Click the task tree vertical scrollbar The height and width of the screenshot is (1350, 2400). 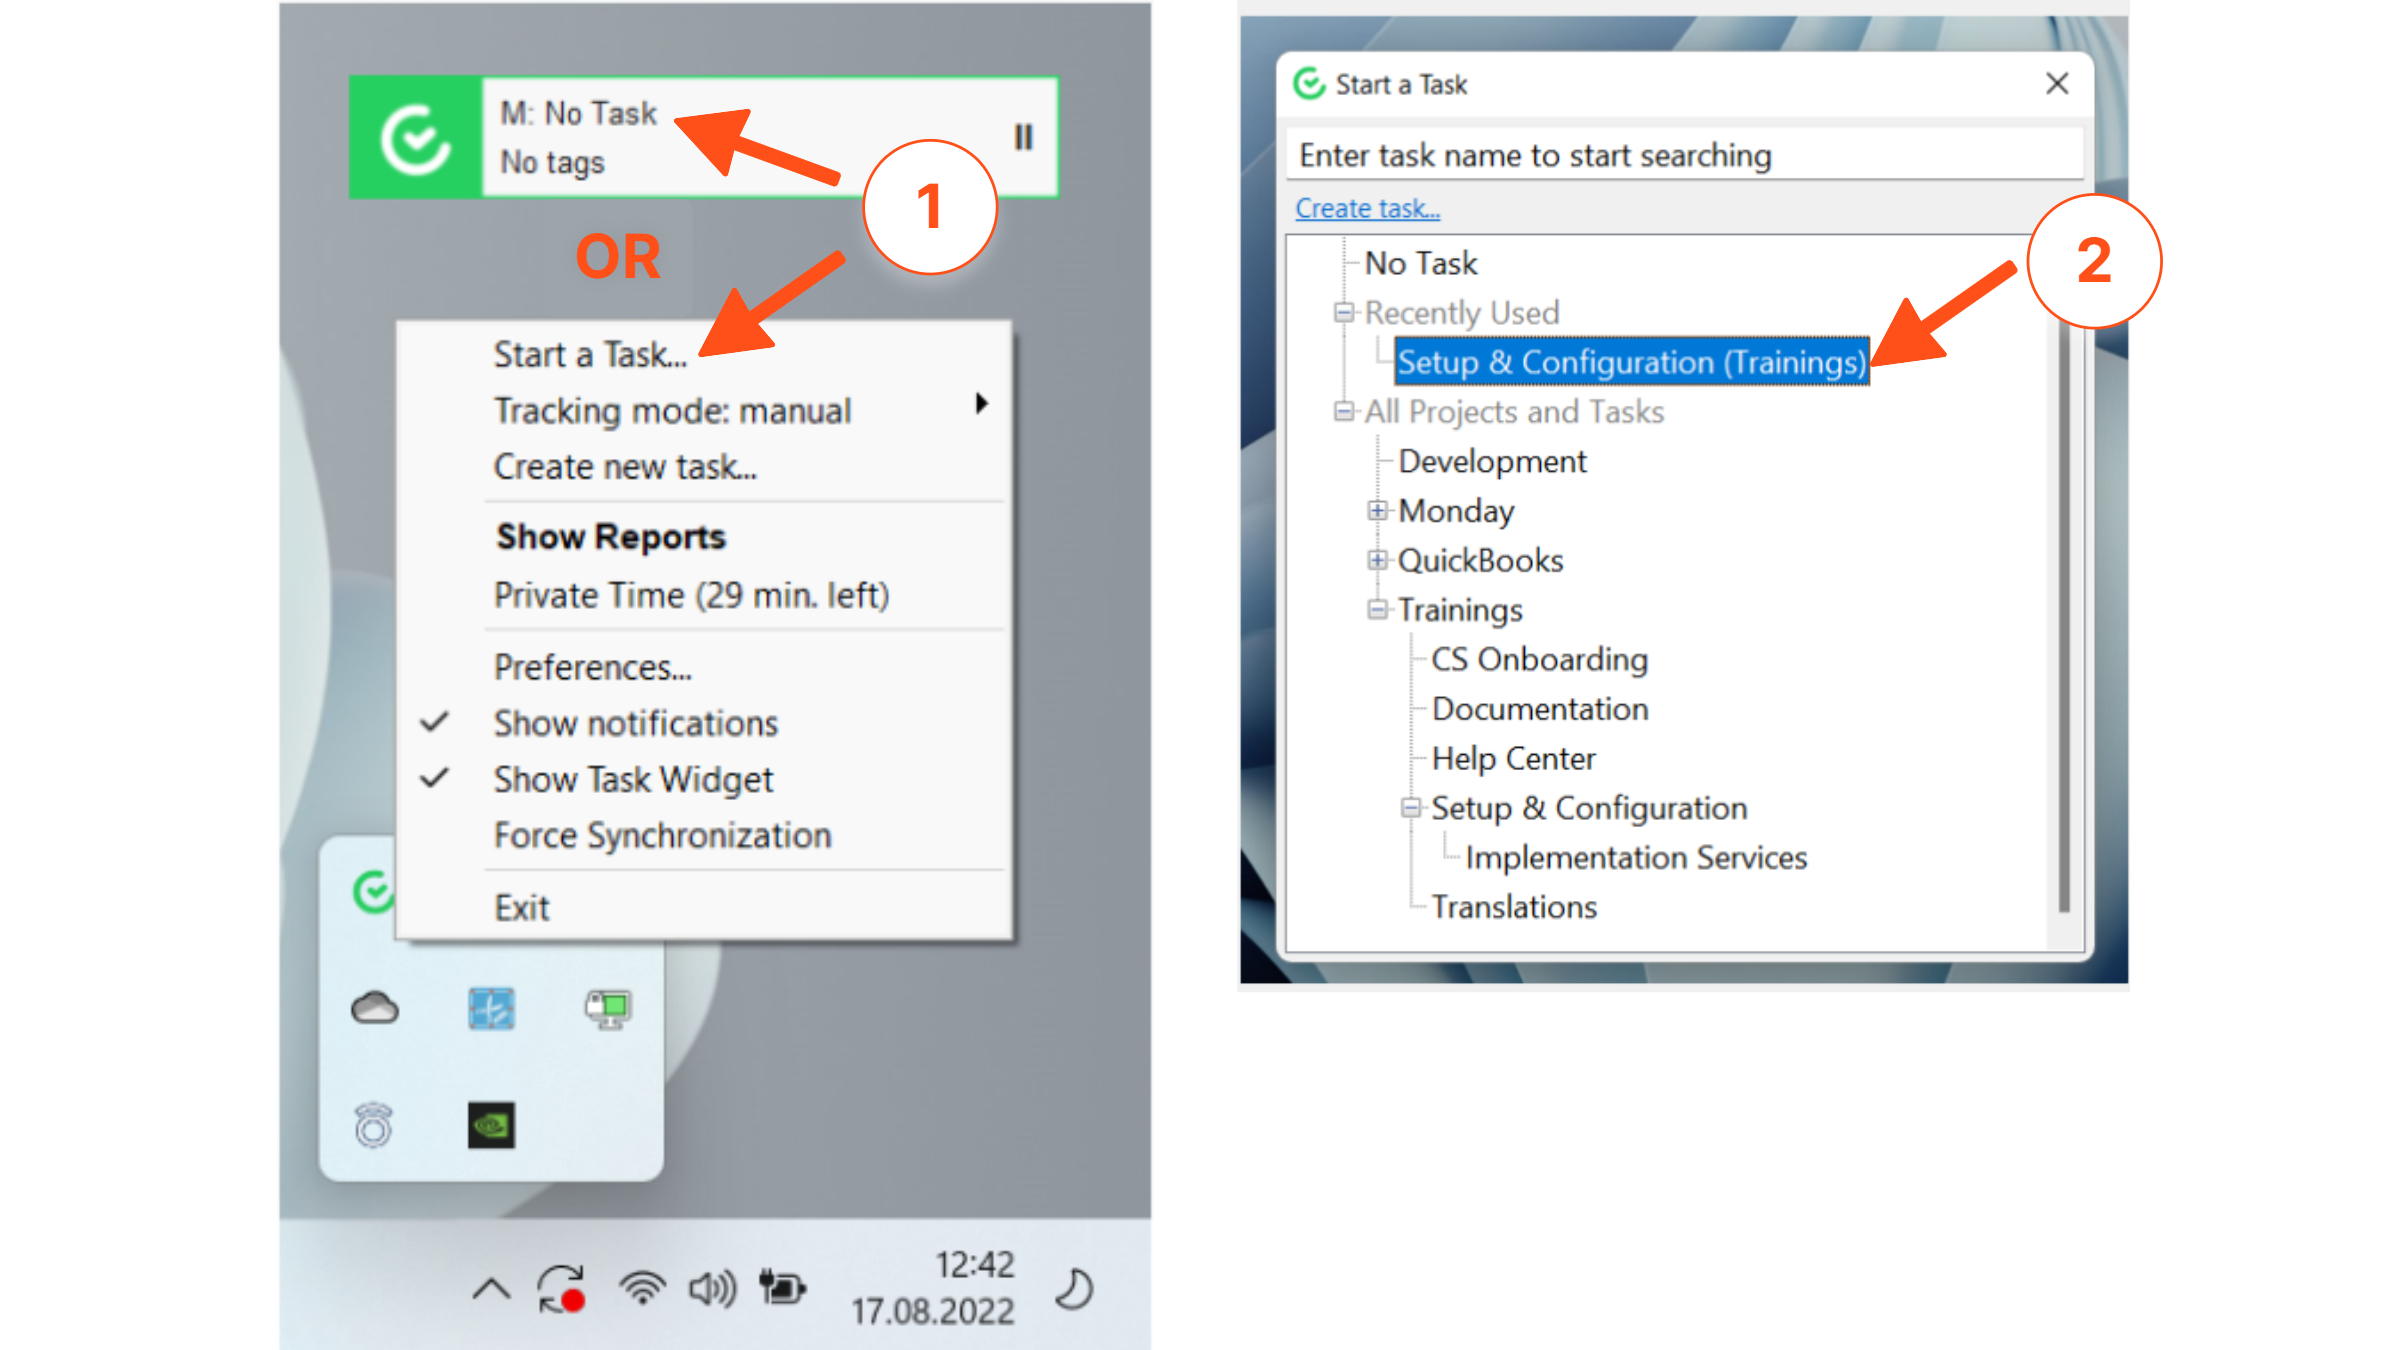pos(2063,620)
